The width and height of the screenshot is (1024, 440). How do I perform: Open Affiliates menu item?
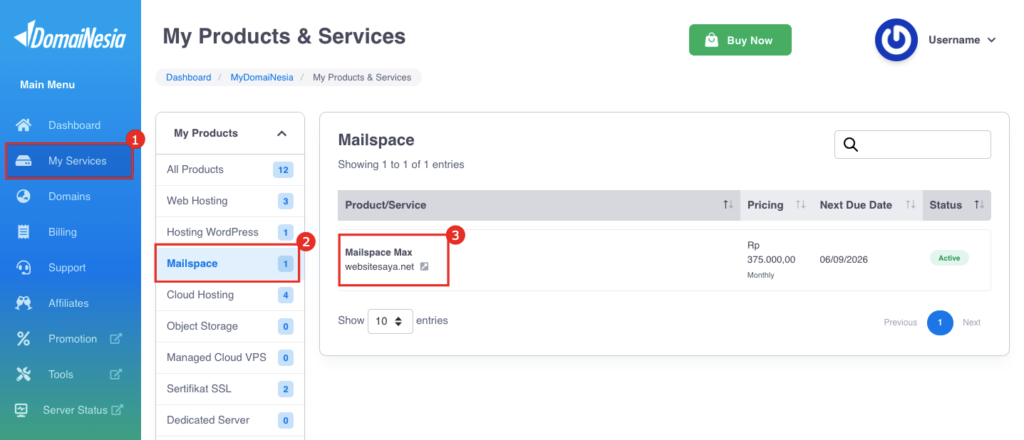[70, 303]
